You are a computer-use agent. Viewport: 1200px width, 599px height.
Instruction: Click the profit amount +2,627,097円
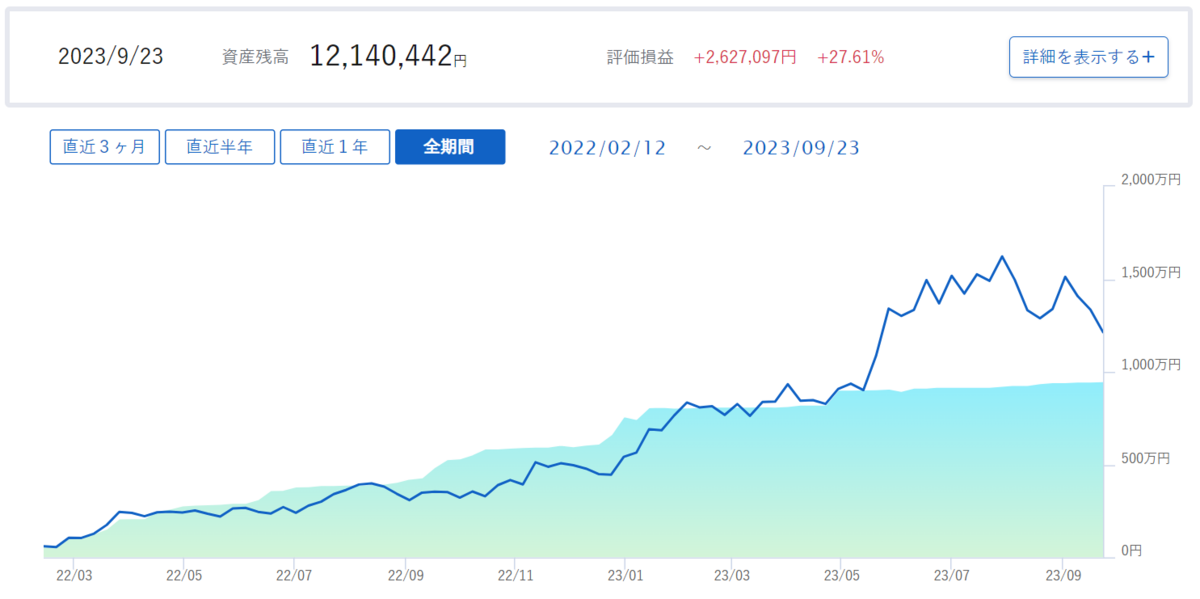pos(745,58)
